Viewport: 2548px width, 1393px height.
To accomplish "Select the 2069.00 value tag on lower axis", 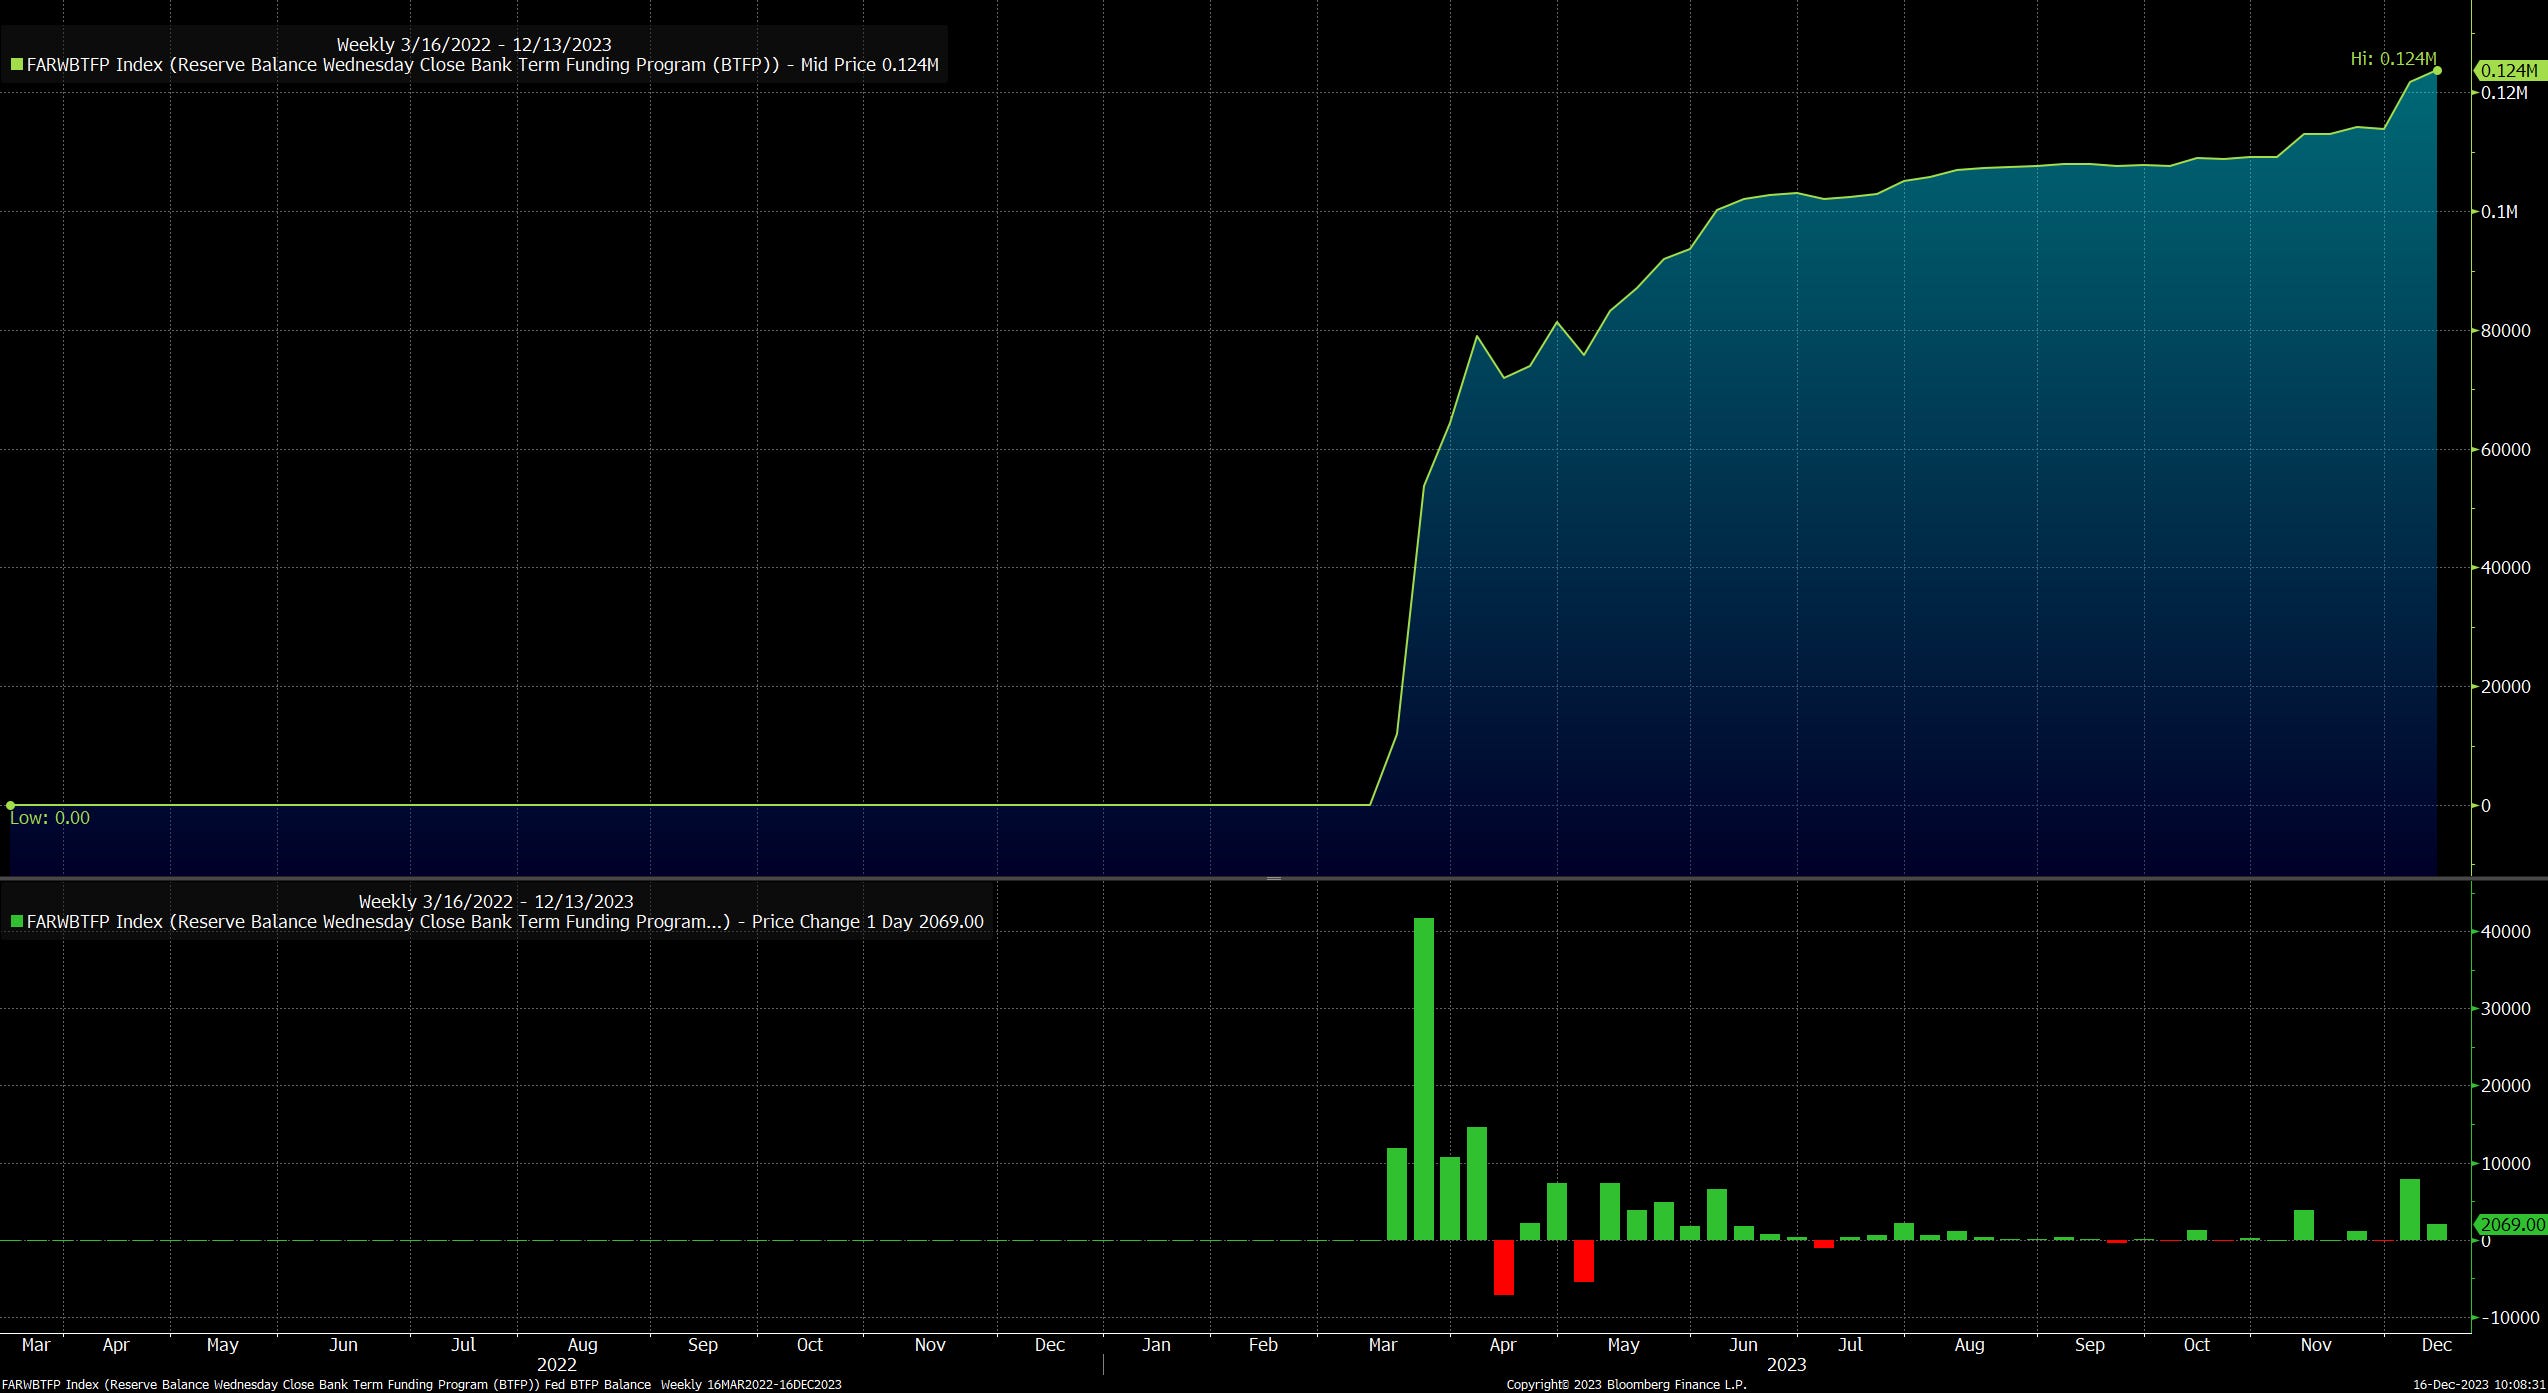I will pyautogui.click(x=2512, y=1224).
